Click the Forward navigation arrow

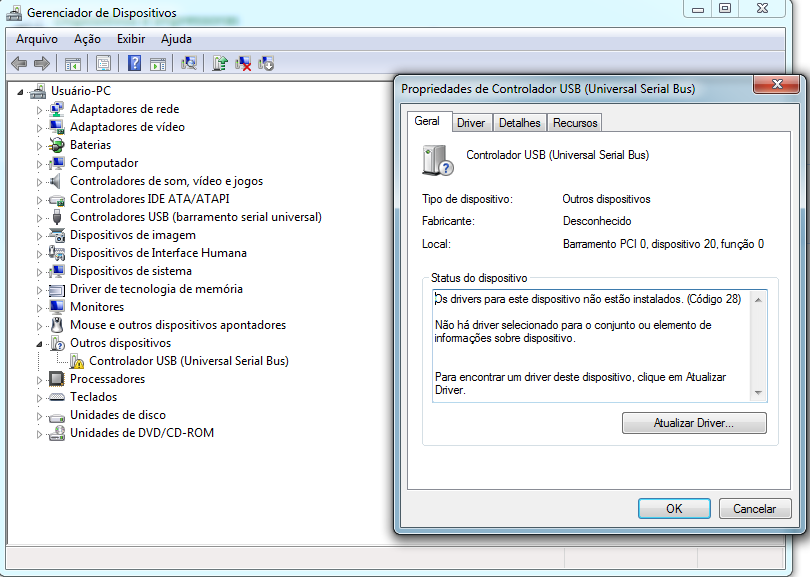(43, 63)
